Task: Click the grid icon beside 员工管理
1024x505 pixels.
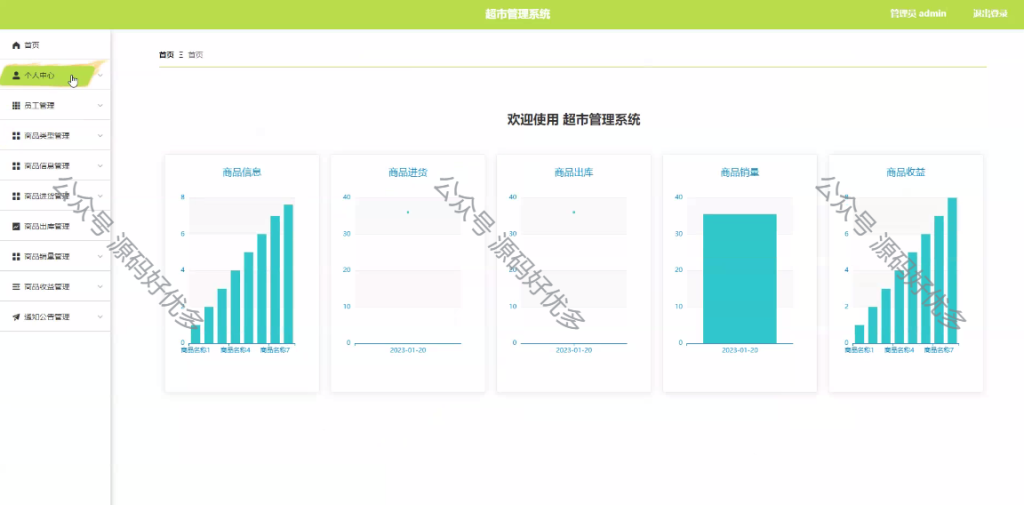Action: point(16,105)
